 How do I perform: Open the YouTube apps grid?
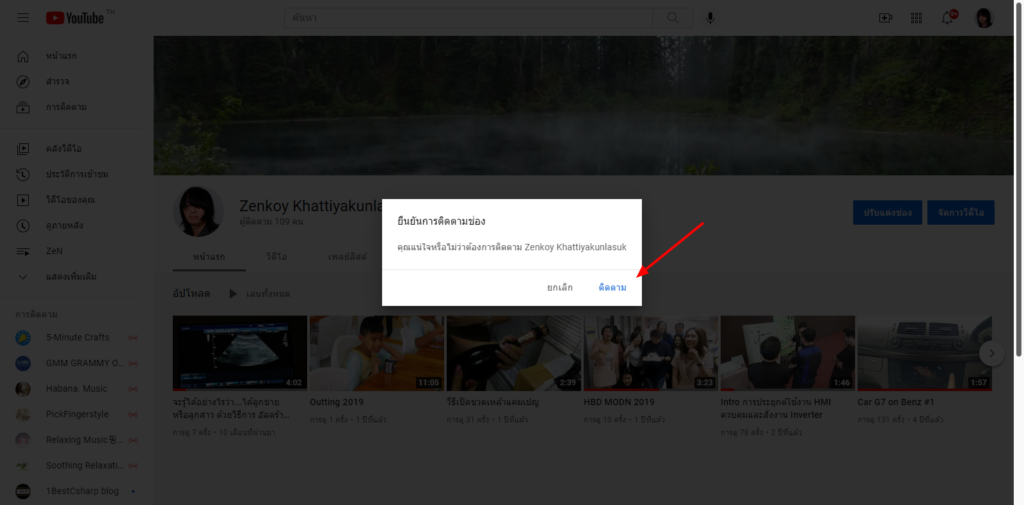pyautogui.click(x=916, y=18)
